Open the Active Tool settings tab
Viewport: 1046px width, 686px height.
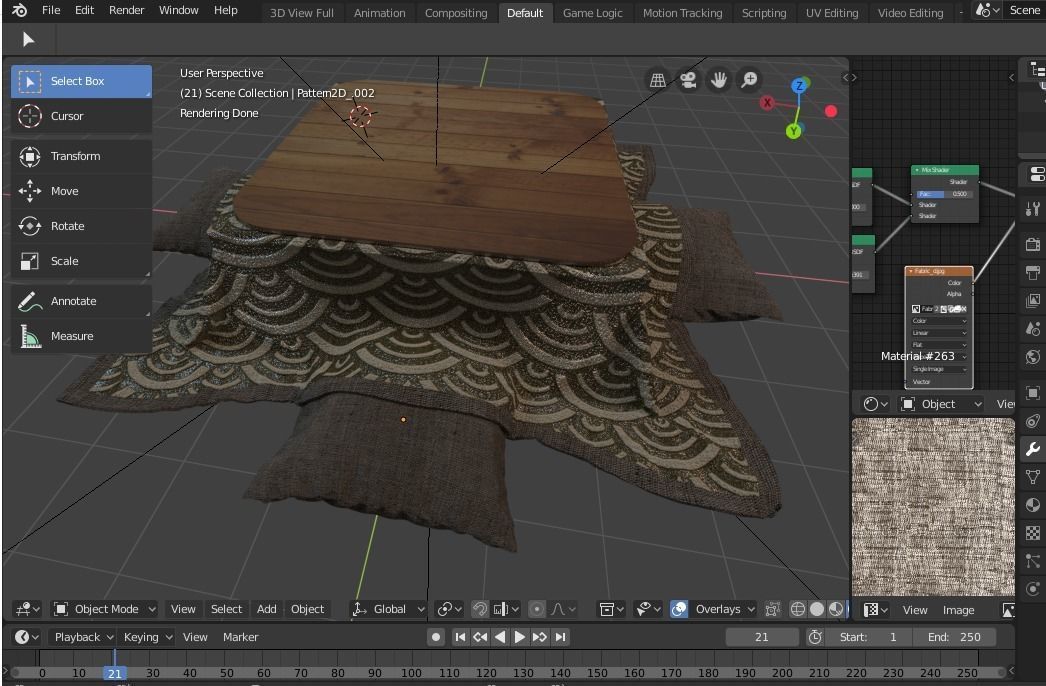pyautogui.click(x=1033, y=210)
